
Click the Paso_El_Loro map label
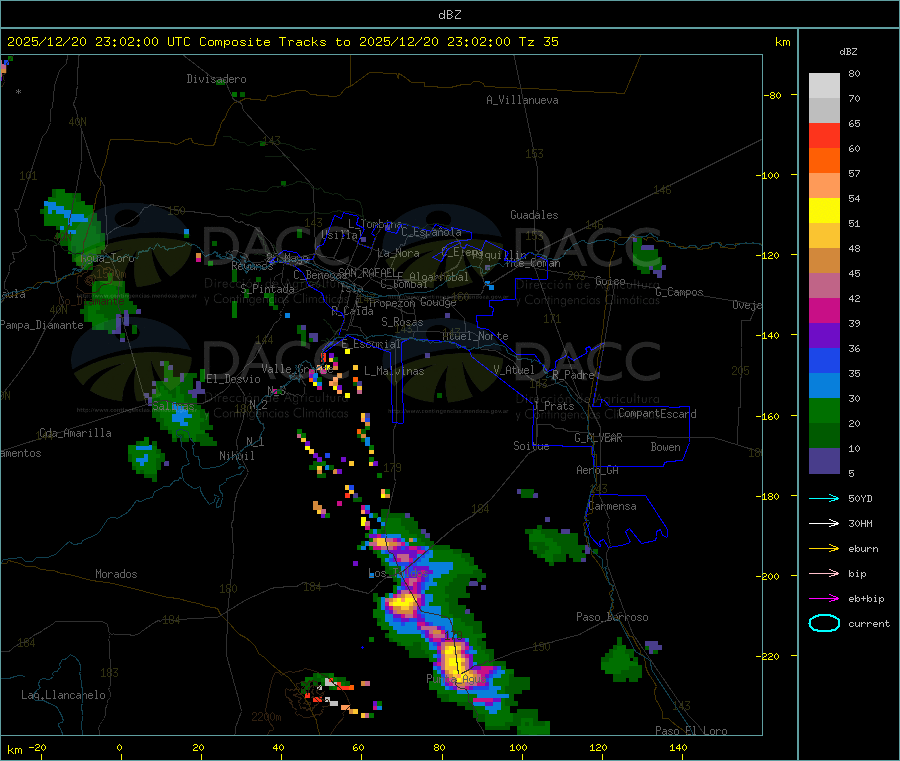coord(691,731)
